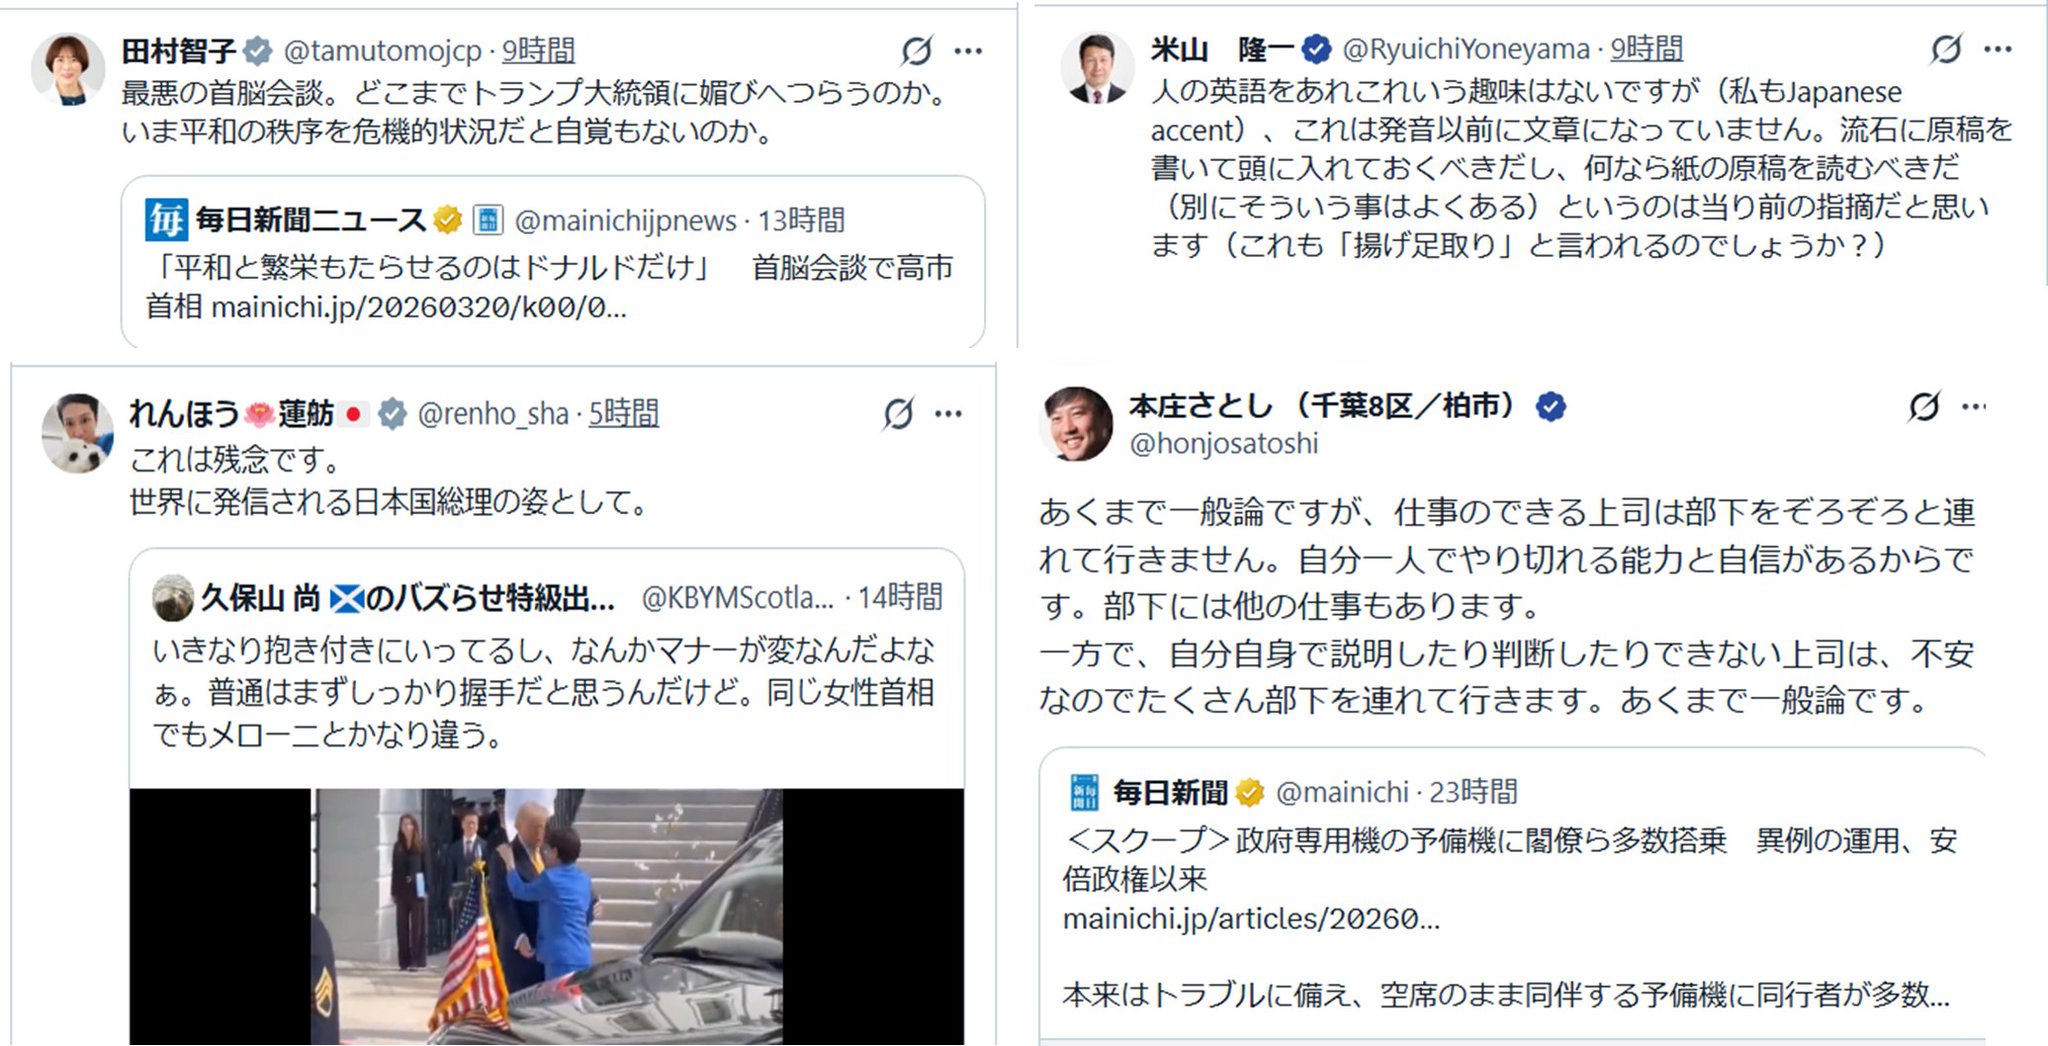Open the 9時間 timestamp on RyuichiYoneyama post
The height and width of the screenshot is (1046, 2048).
pos(1646,48)
